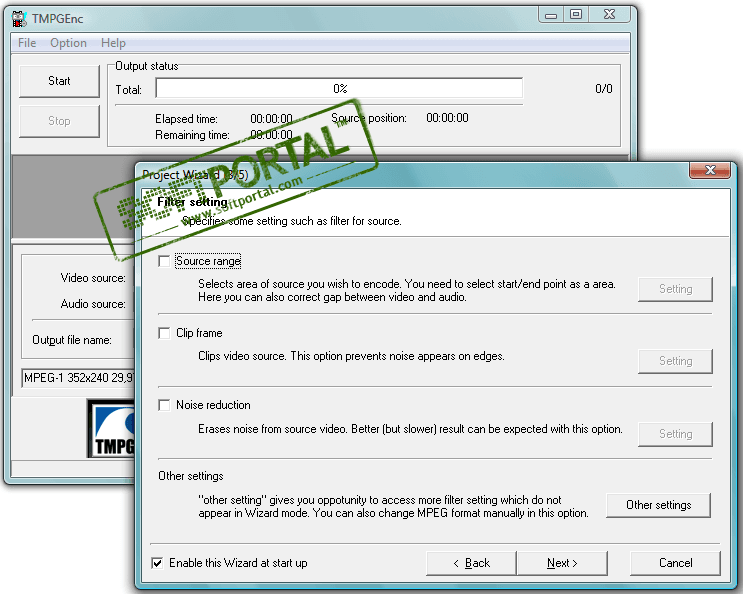Enable the Clip frame checkbox
743x594 pixels.
click(x=164, y=333)
